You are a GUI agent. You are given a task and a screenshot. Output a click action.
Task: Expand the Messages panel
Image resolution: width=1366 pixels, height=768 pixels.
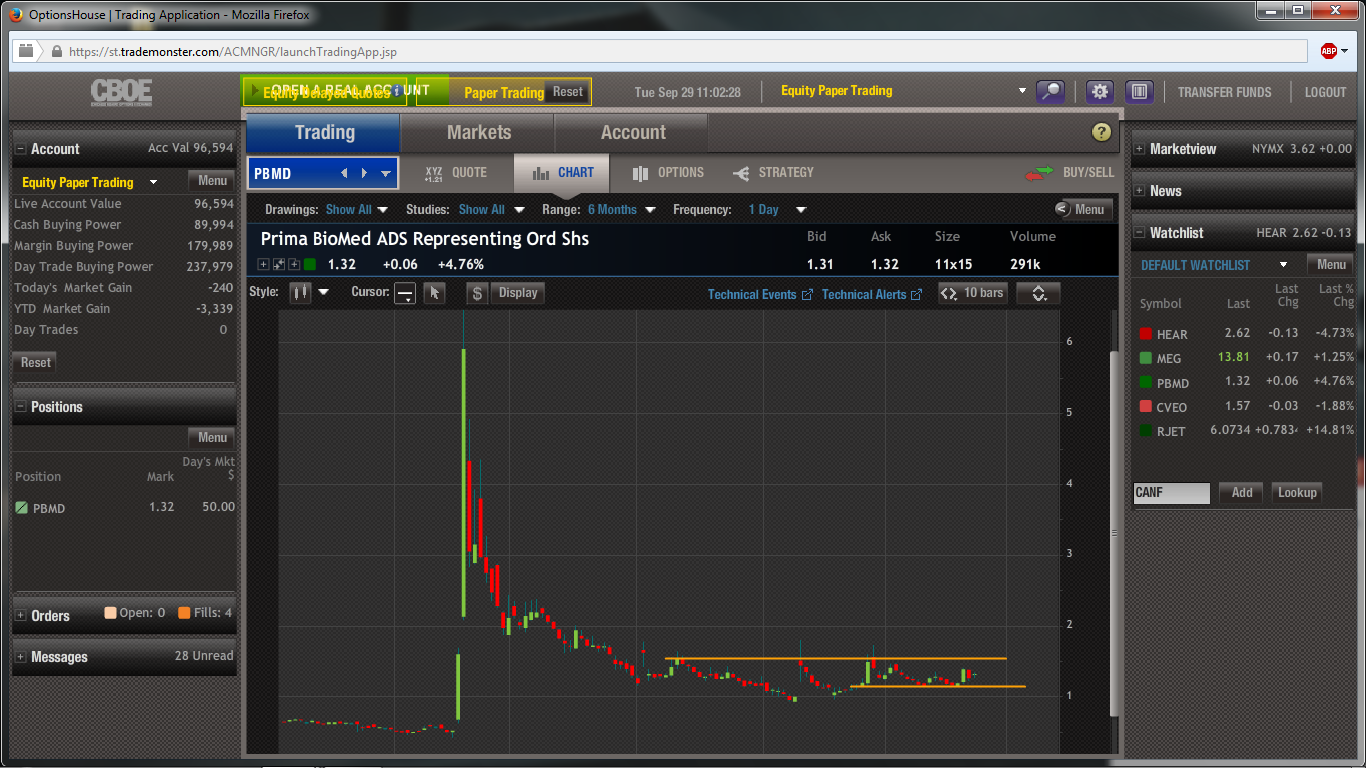click(x=20, y=657)
